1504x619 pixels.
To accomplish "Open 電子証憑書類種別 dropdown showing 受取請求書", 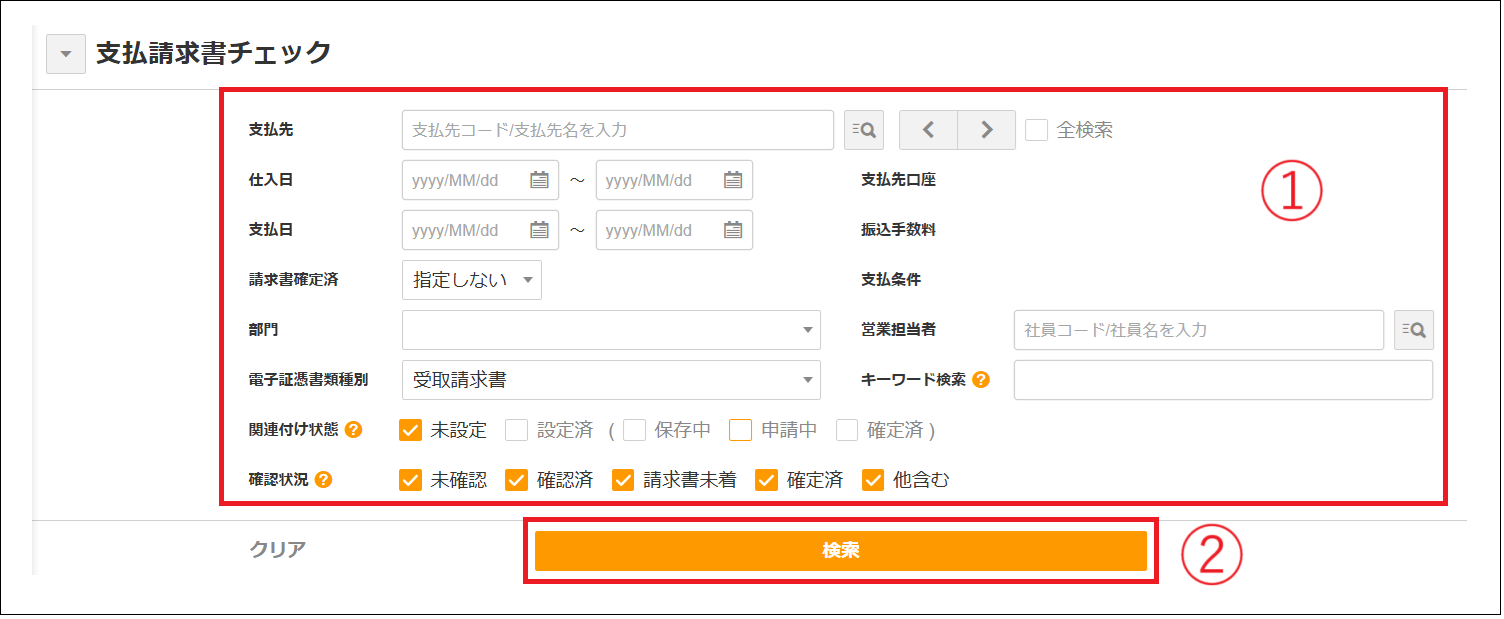I will point(610,380).
